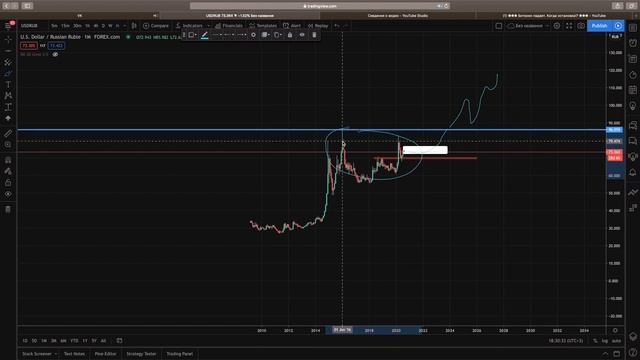Select the Text annotation tool
This screenshot has height=360, width=640.
point(8,84)
